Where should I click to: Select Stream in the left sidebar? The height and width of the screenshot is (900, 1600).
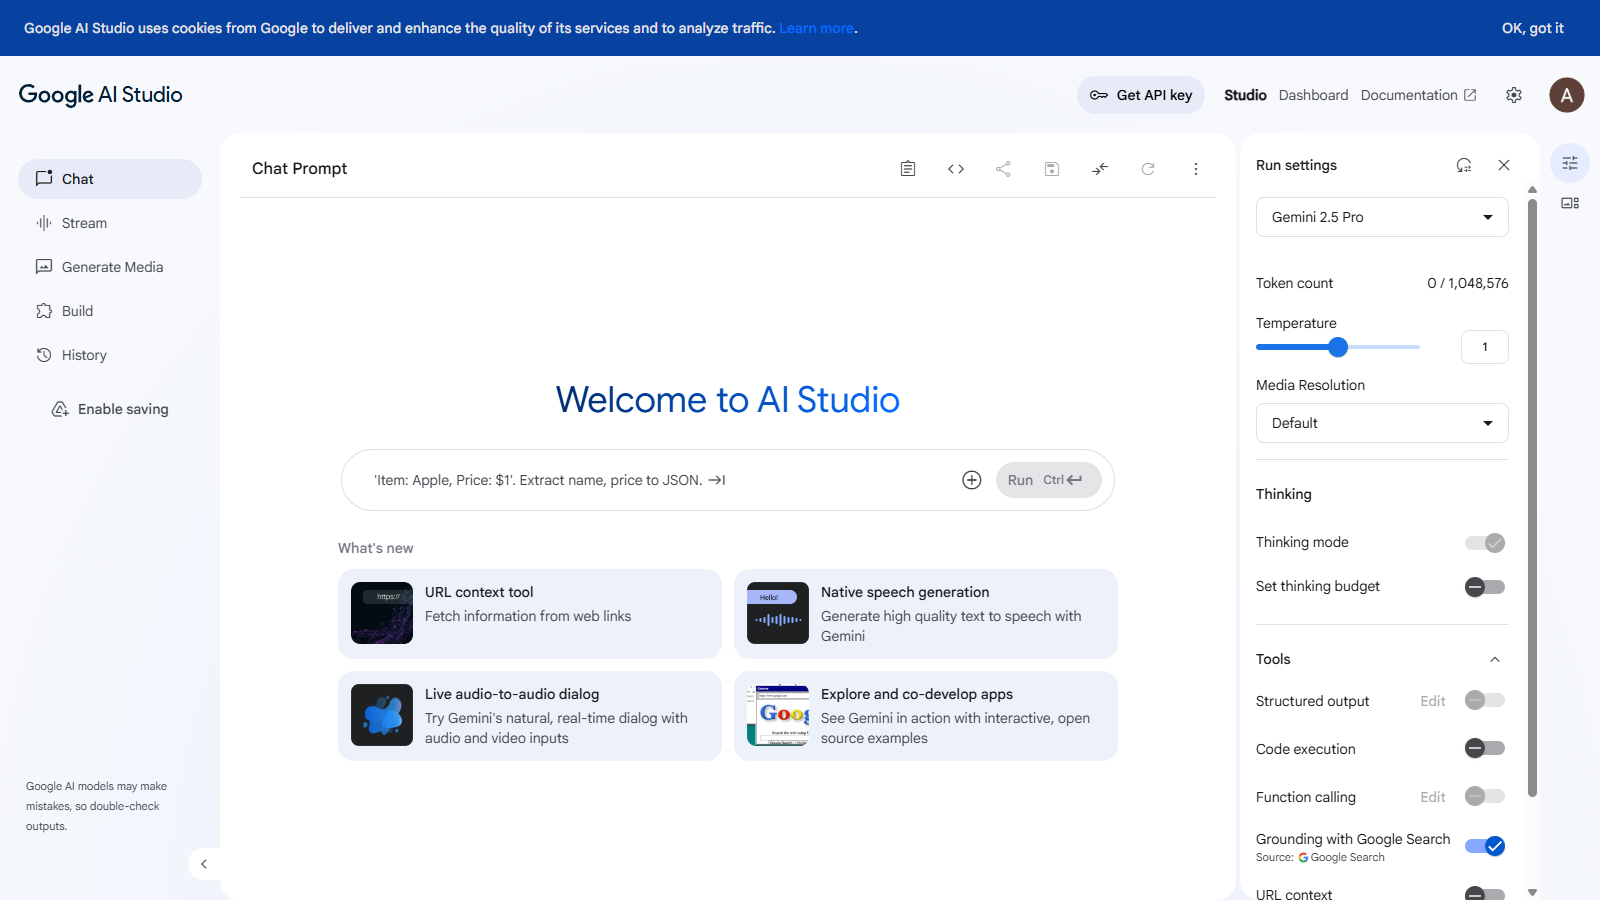click(x=84, y=222)
